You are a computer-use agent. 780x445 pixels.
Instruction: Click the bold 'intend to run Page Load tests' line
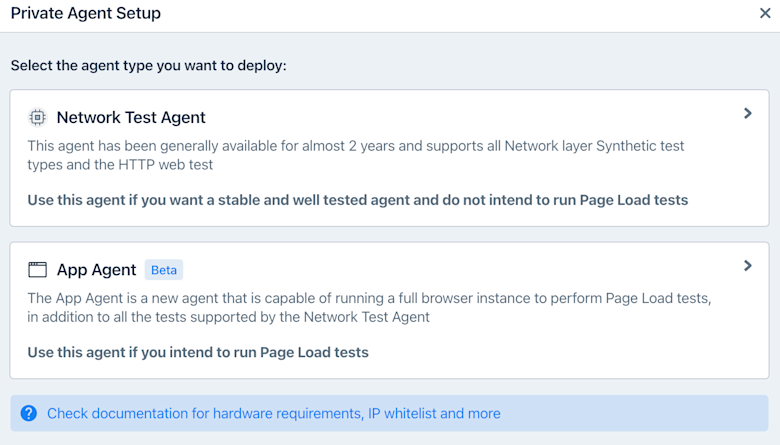click(x=197, y=352)
